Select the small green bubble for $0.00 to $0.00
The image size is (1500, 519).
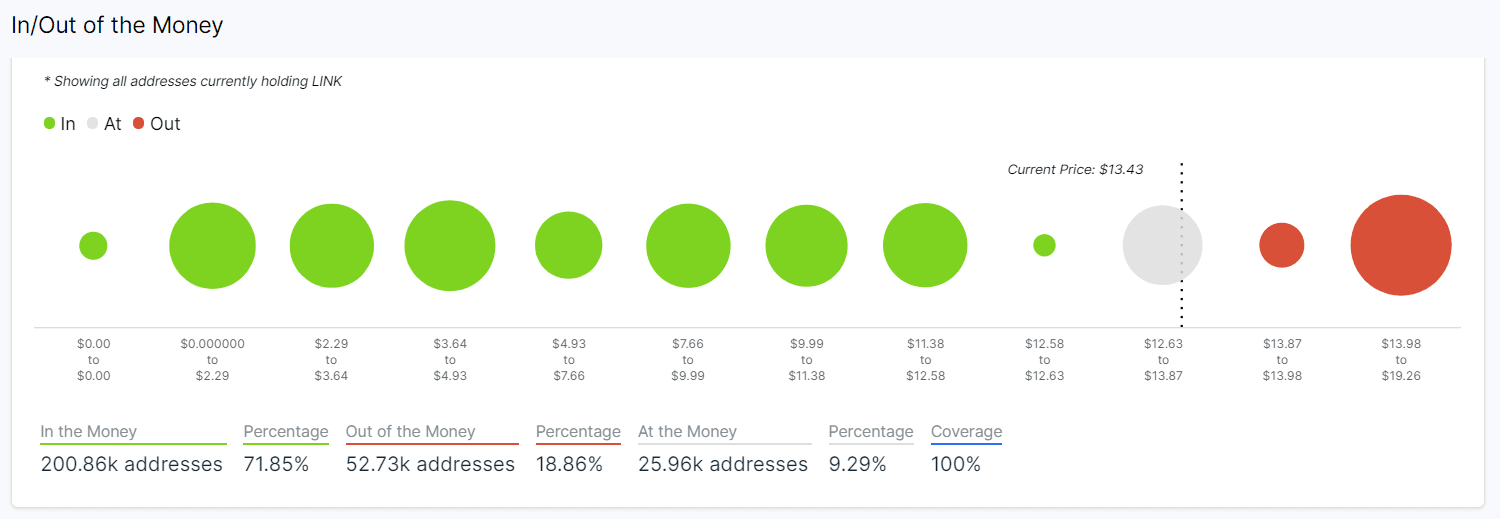(x=93, y=245)
